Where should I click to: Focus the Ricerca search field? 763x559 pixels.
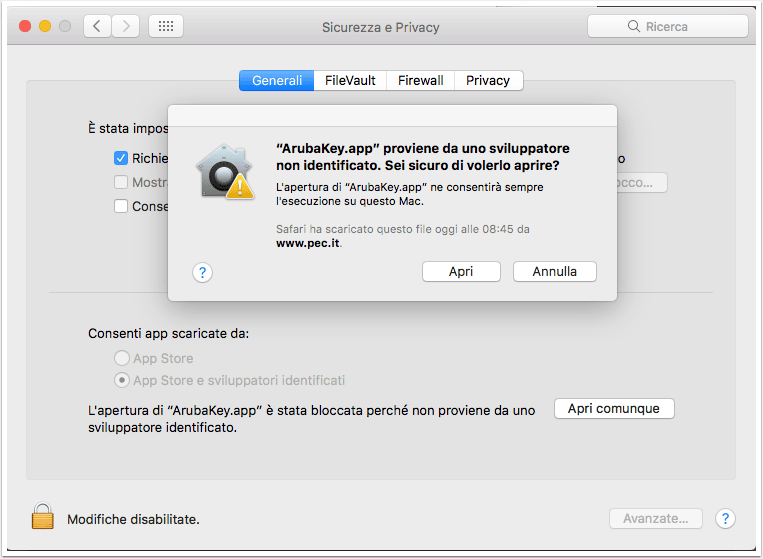point(668,26)
